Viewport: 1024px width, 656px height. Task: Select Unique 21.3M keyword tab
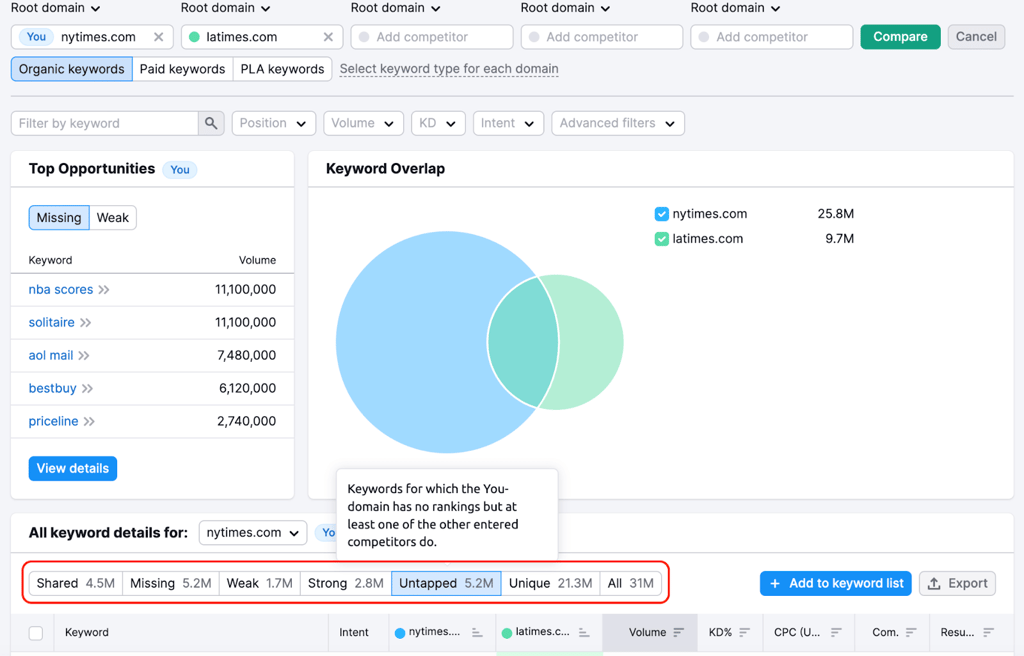[551, 583]
